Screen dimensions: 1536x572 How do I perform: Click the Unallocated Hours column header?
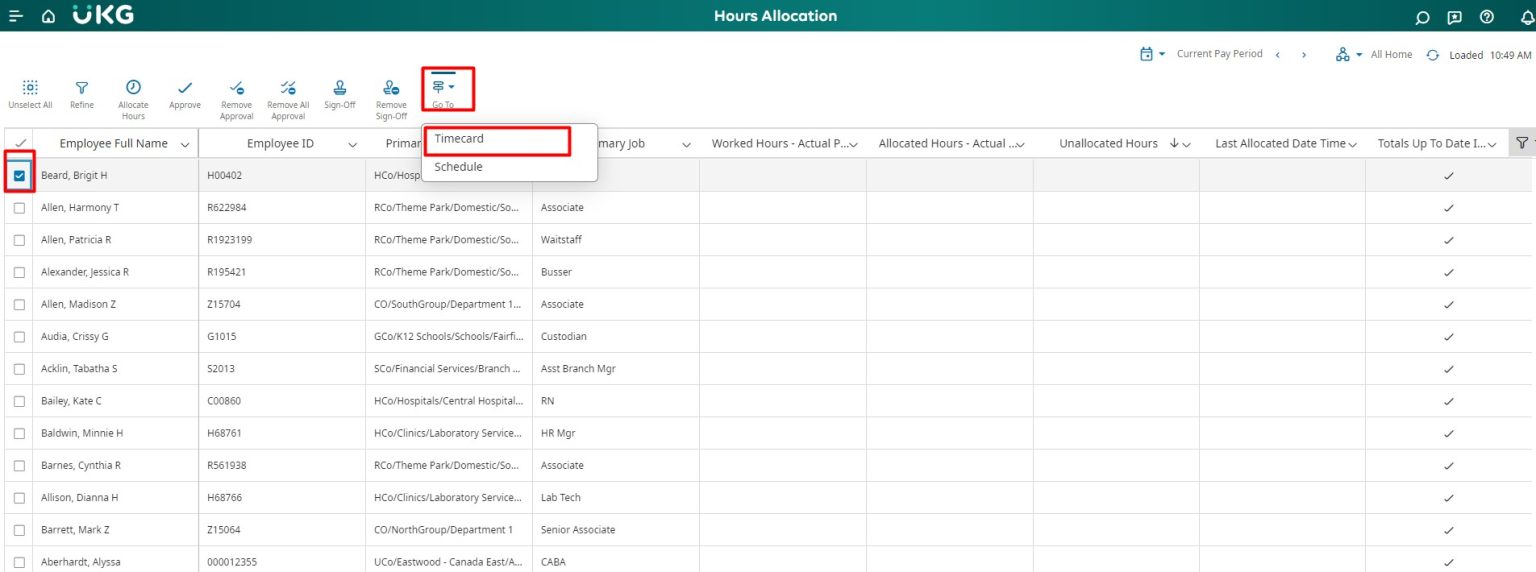coord(1108,144)
